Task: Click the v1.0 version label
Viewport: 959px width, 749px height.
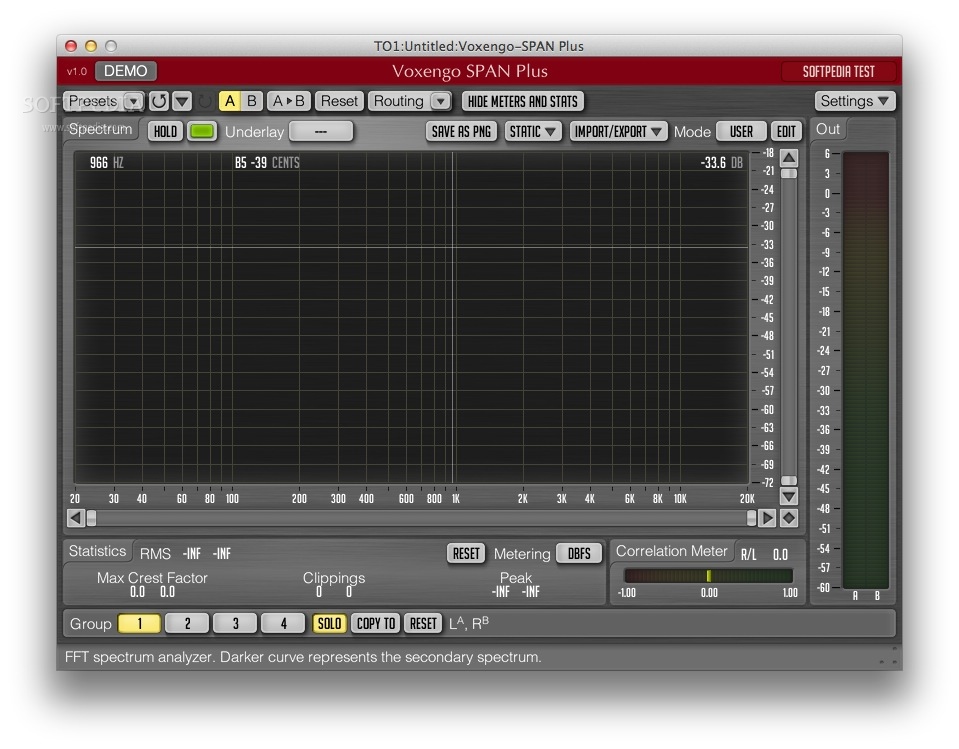Action: 76,72
